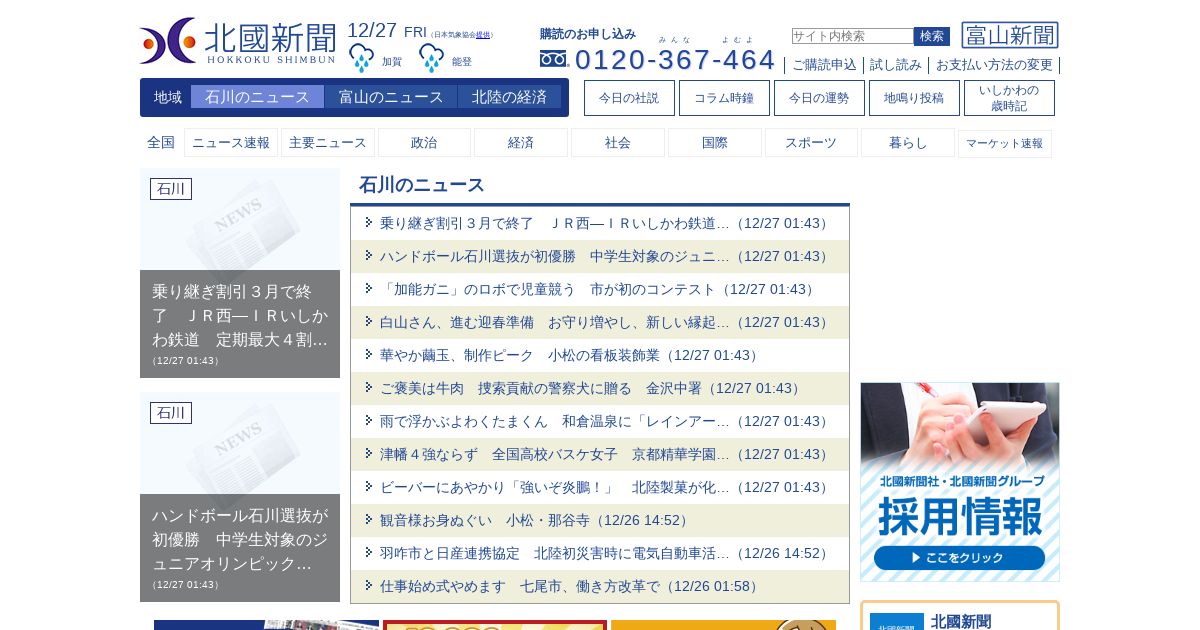
Task: Open the ご購読申込 link
Action: point(824,65)
